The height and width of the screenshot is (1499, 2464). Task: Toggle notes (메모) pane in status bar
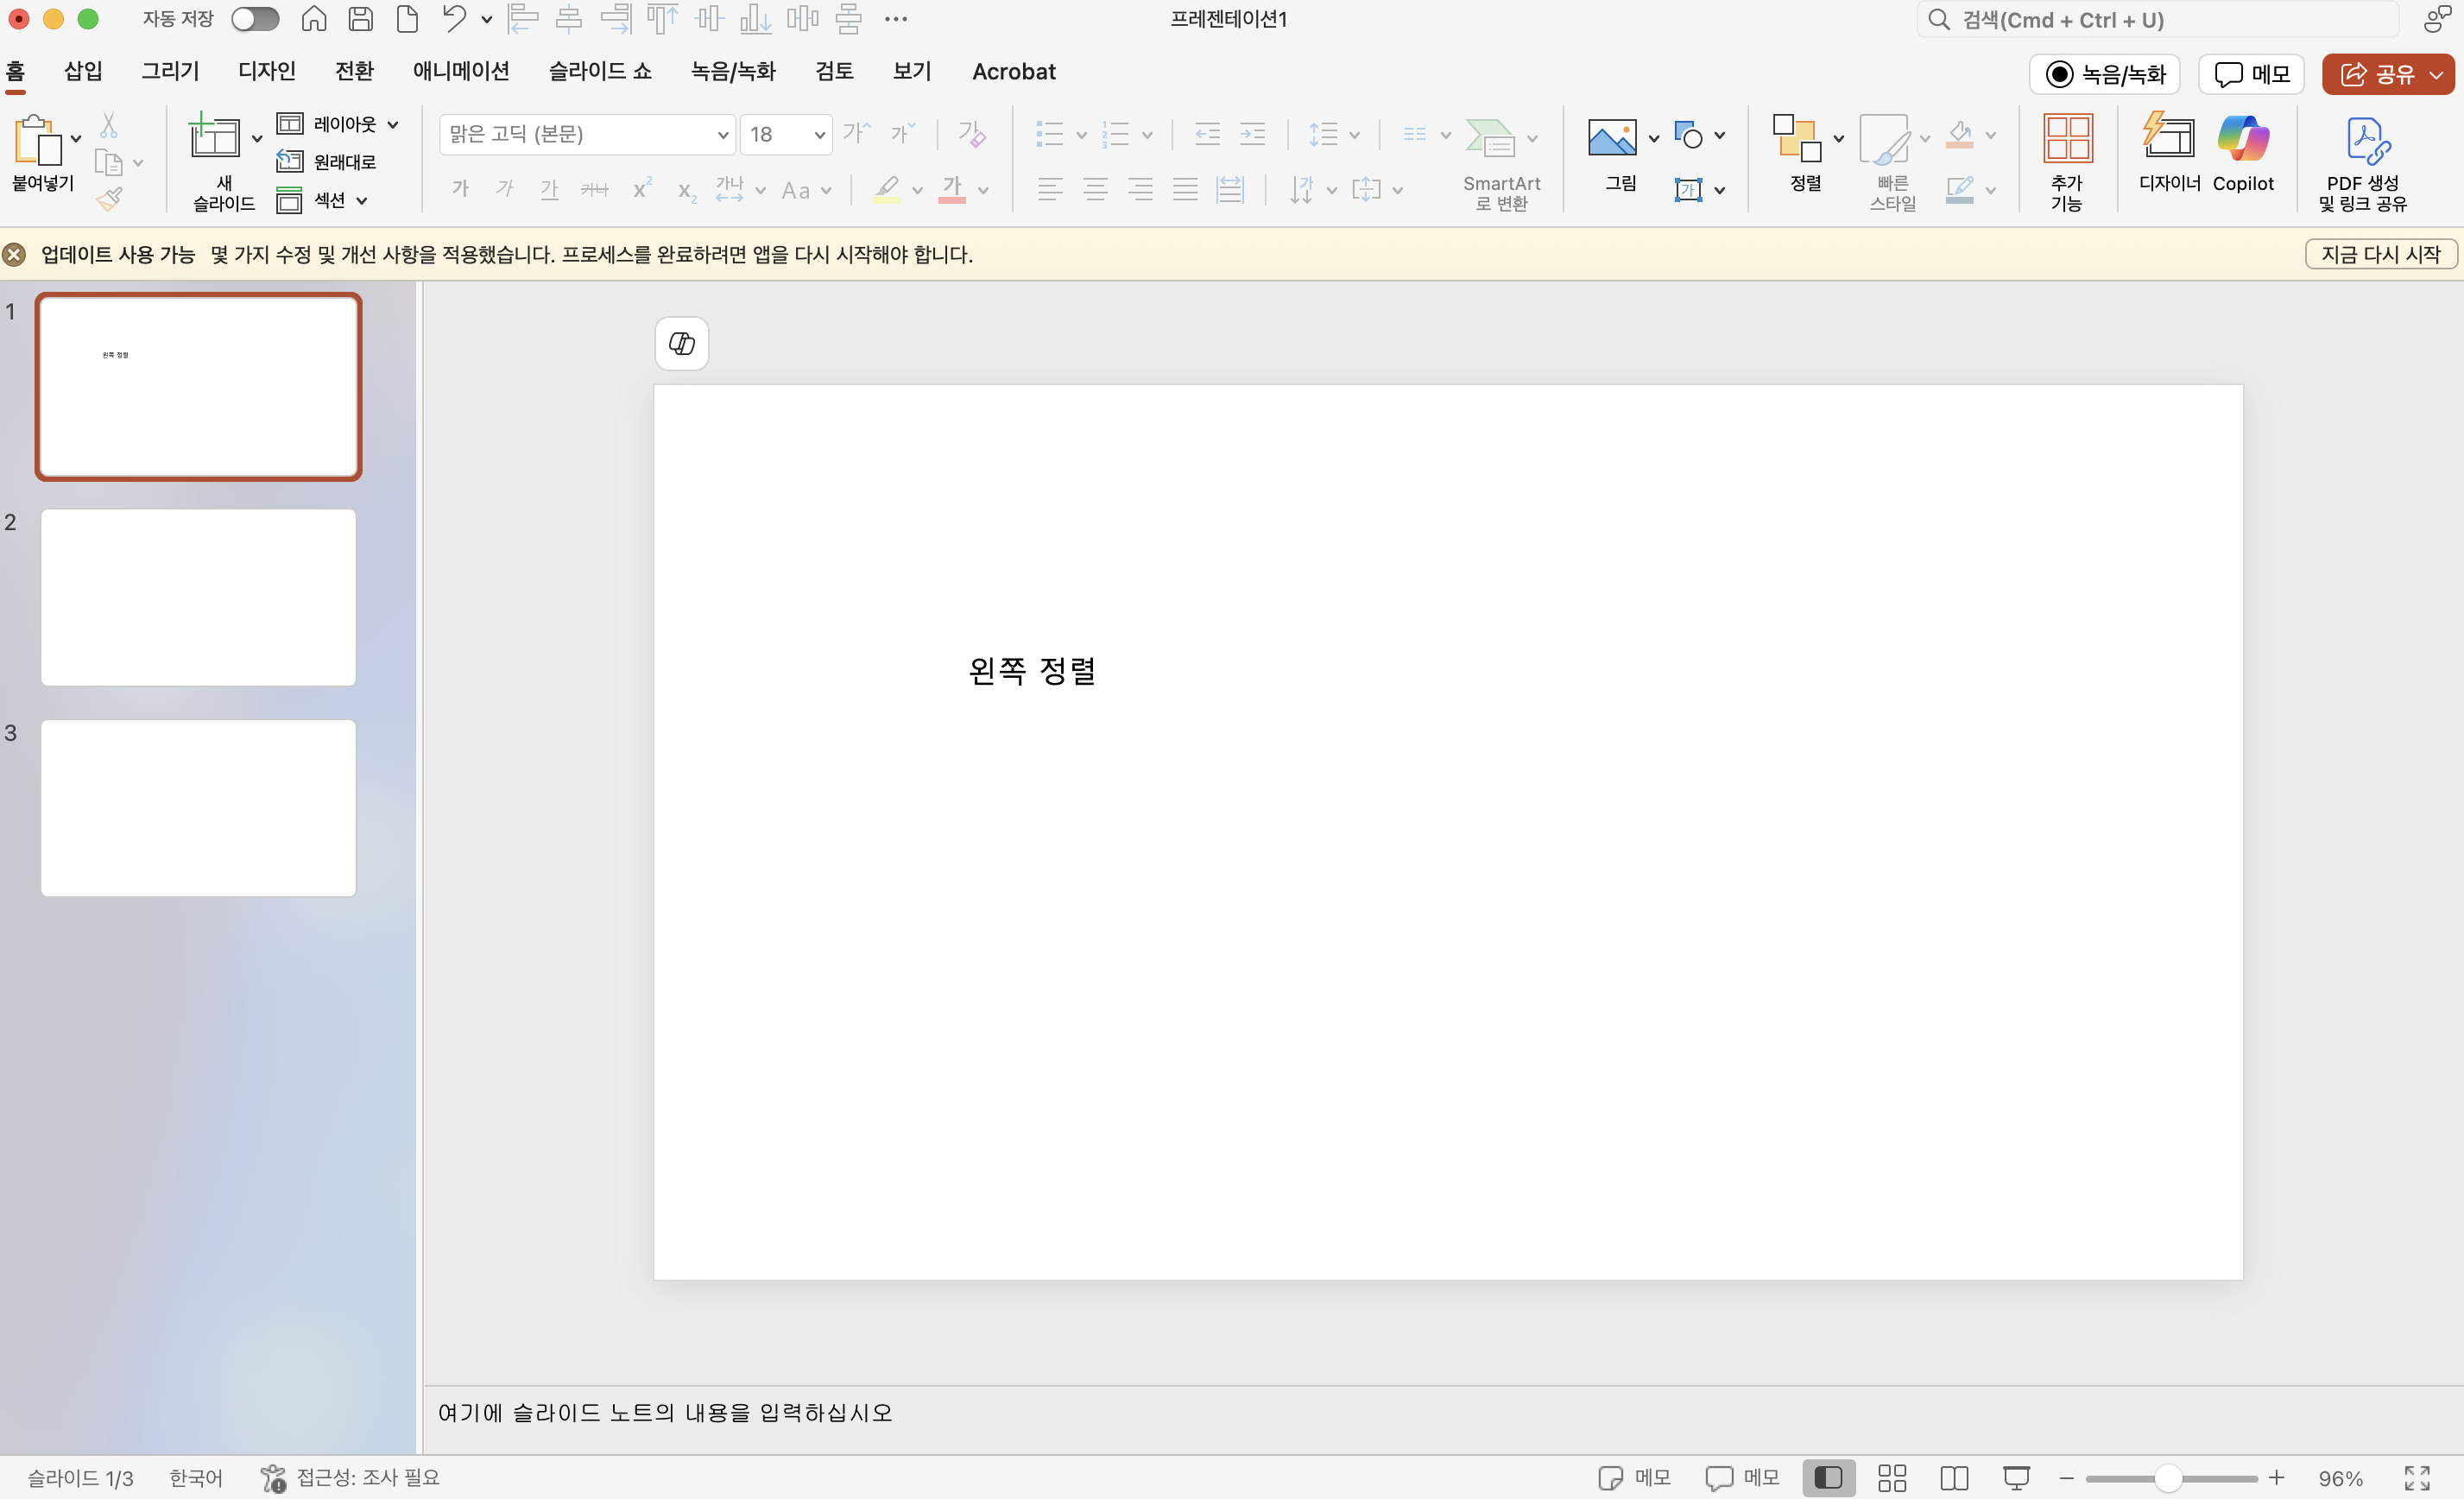click(x=1634, y=1477)
